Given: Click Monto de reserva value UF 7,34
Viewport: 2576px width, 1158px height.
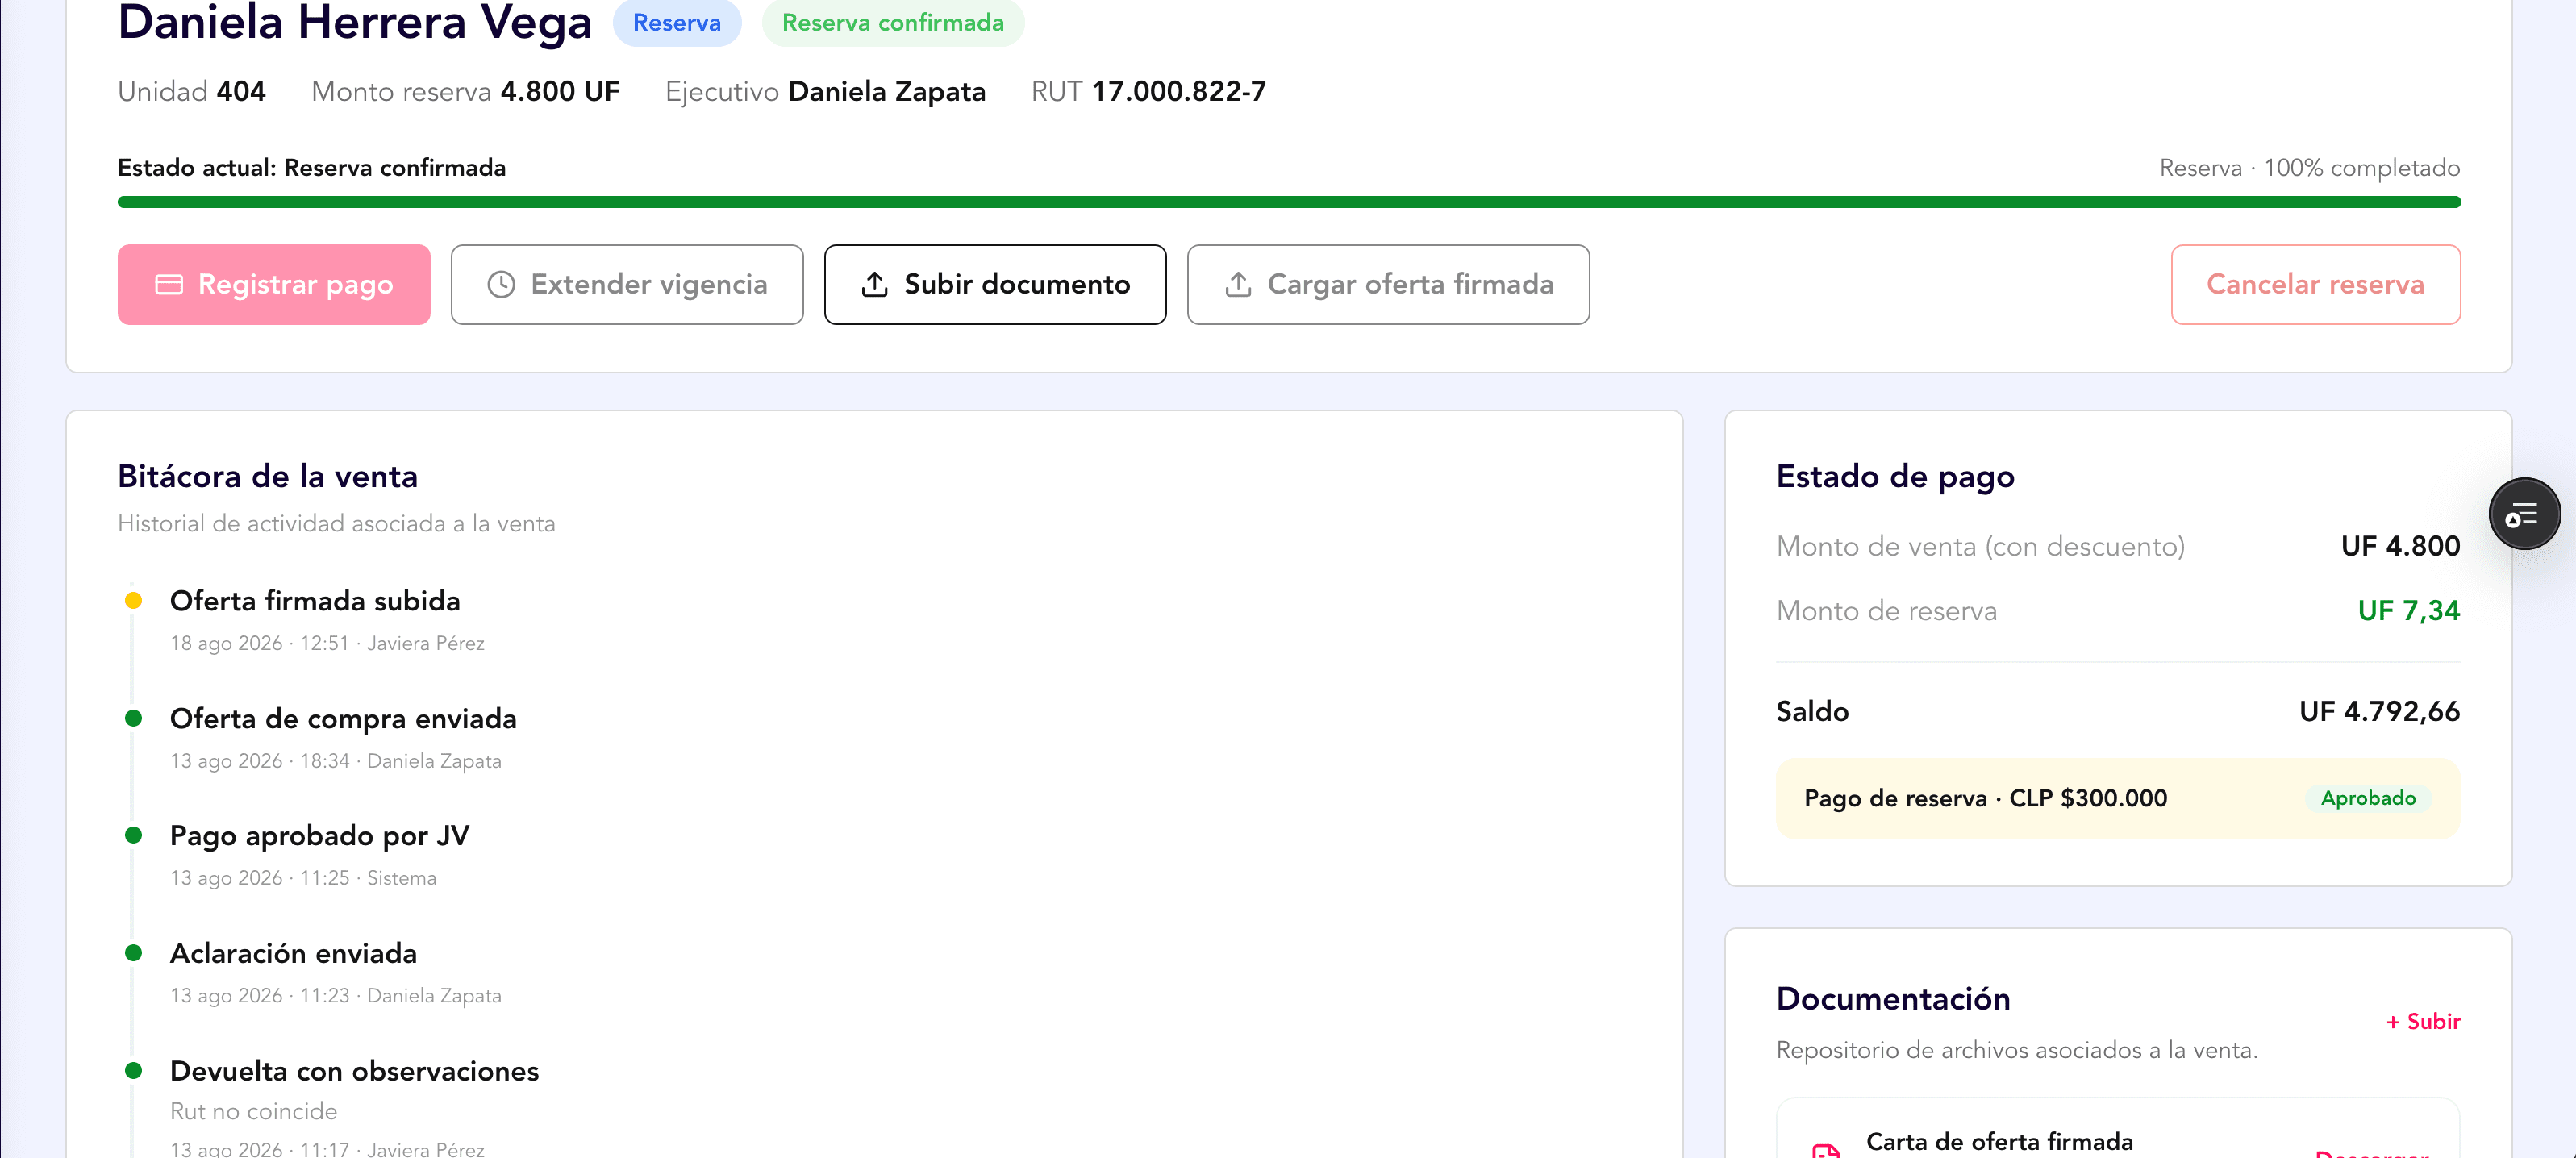Looking at the screenshot, I should pyautogui.click(x=2408, y=610).
